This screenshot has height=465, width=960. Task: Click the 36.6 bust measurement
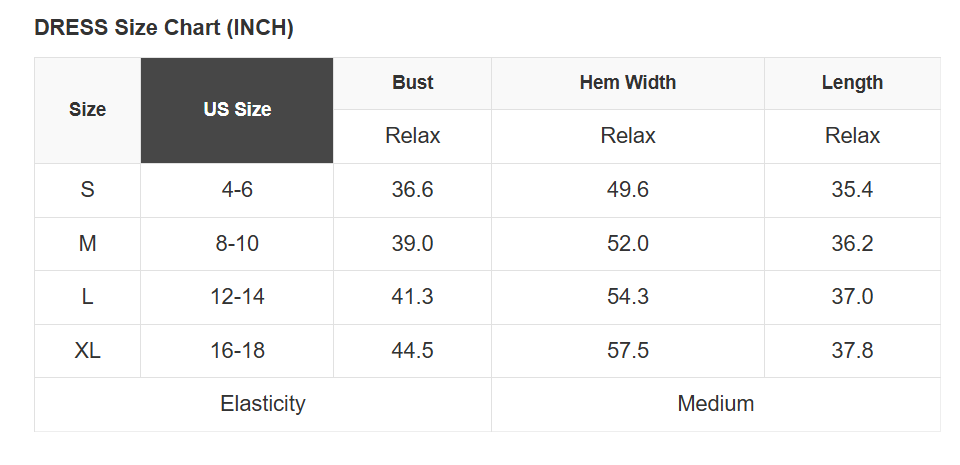412,190
